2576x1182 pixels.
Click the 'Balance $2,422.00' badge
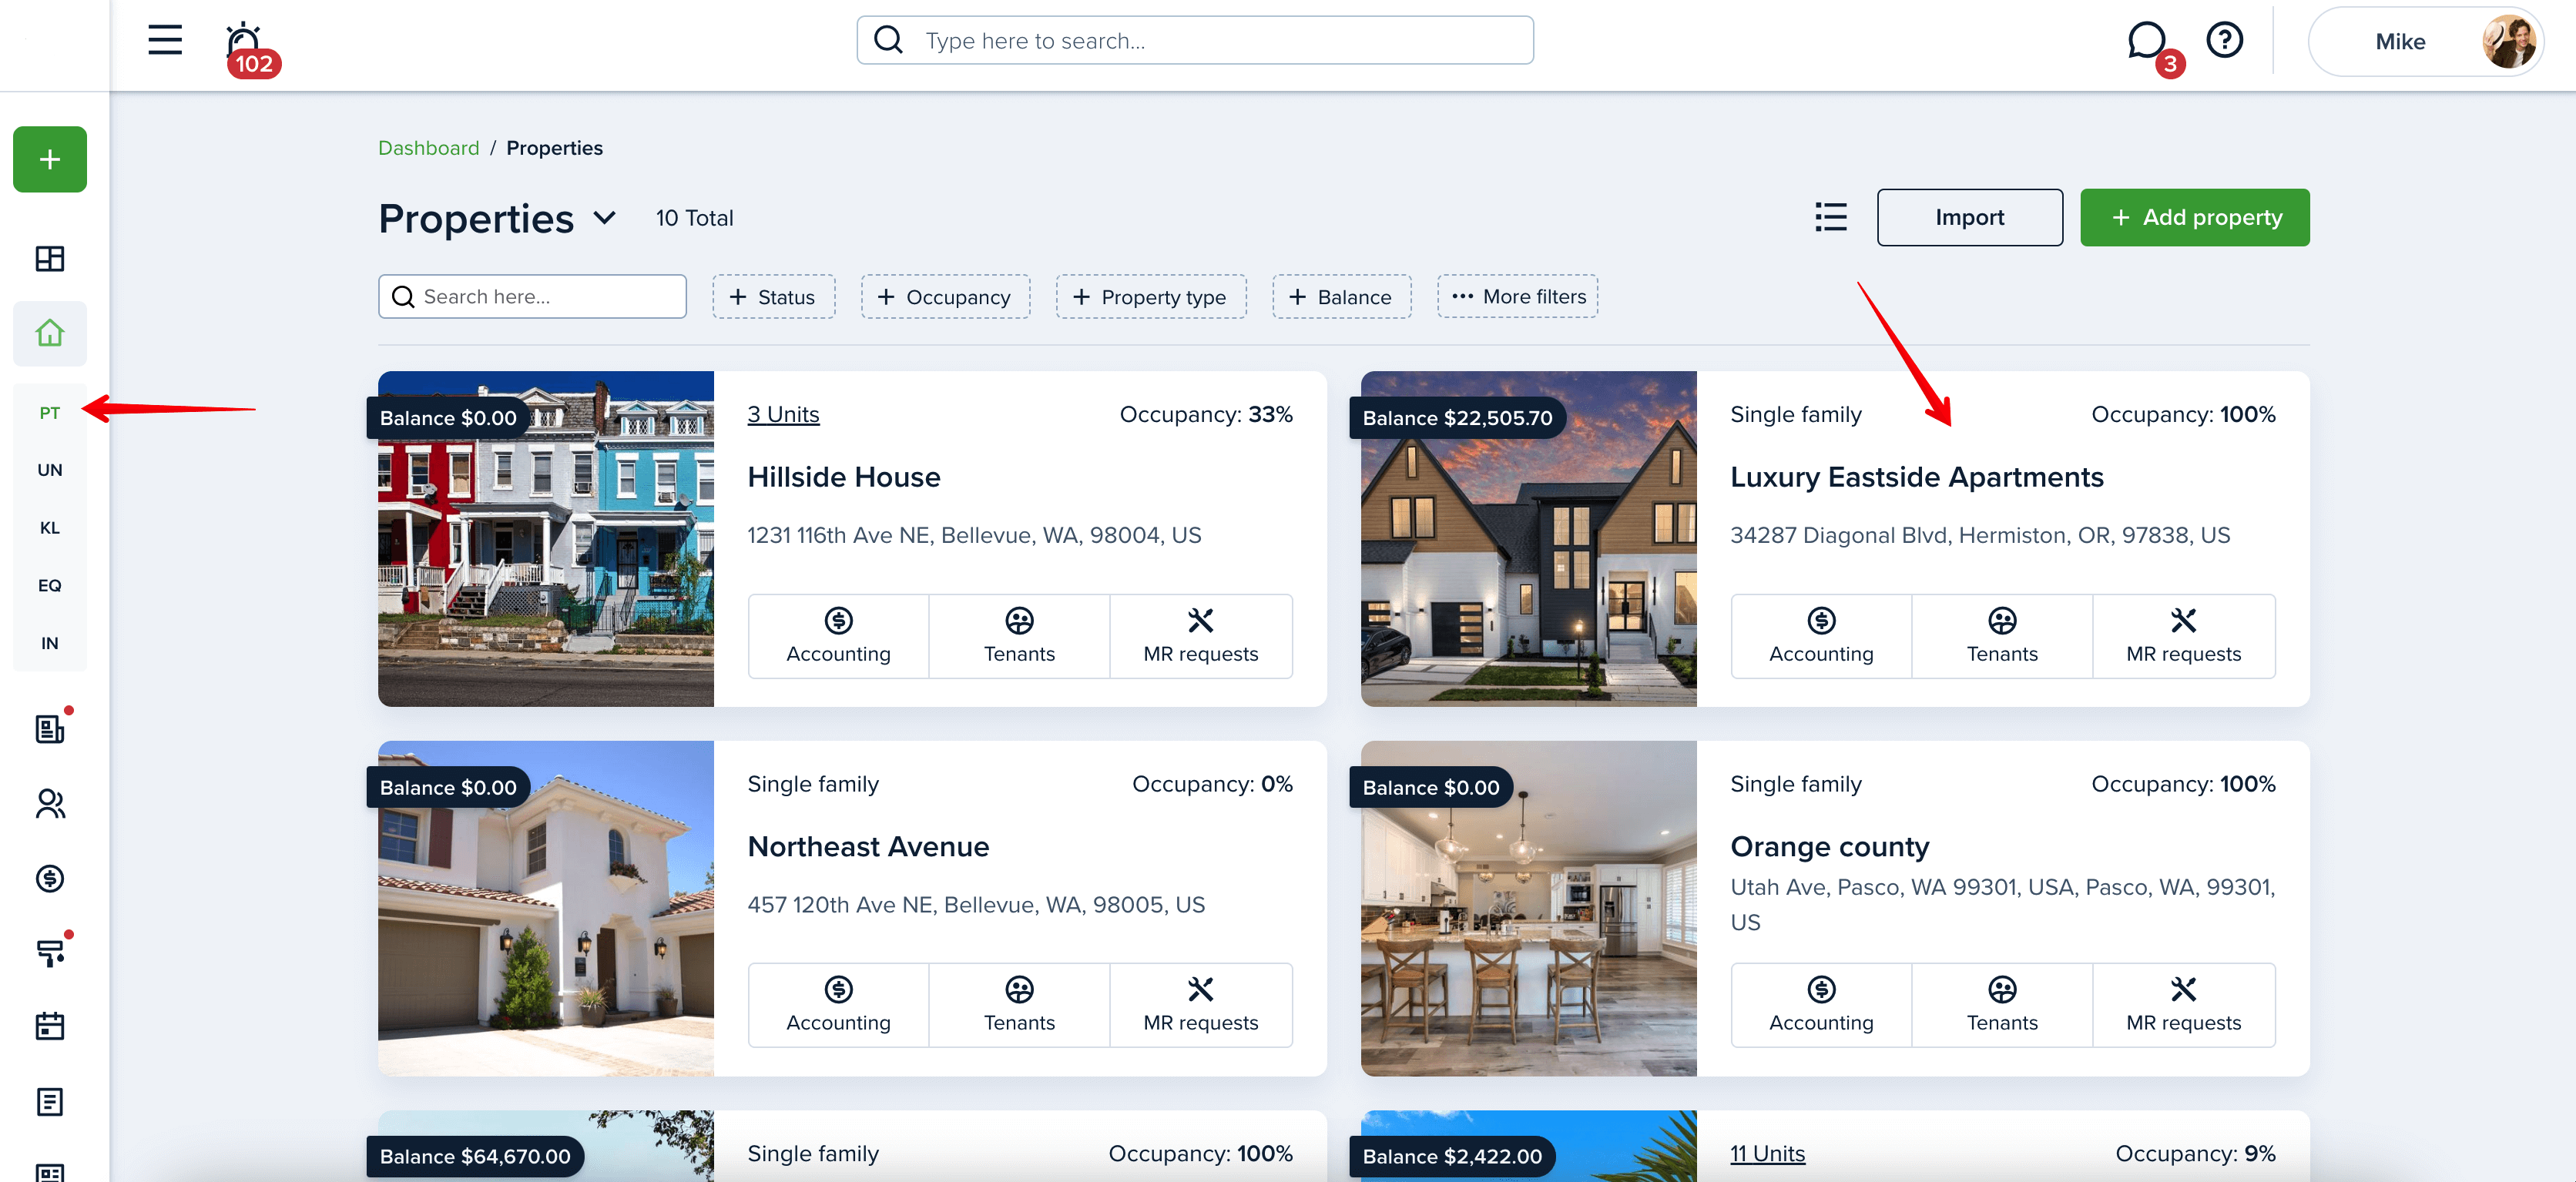point(1452,1157)
